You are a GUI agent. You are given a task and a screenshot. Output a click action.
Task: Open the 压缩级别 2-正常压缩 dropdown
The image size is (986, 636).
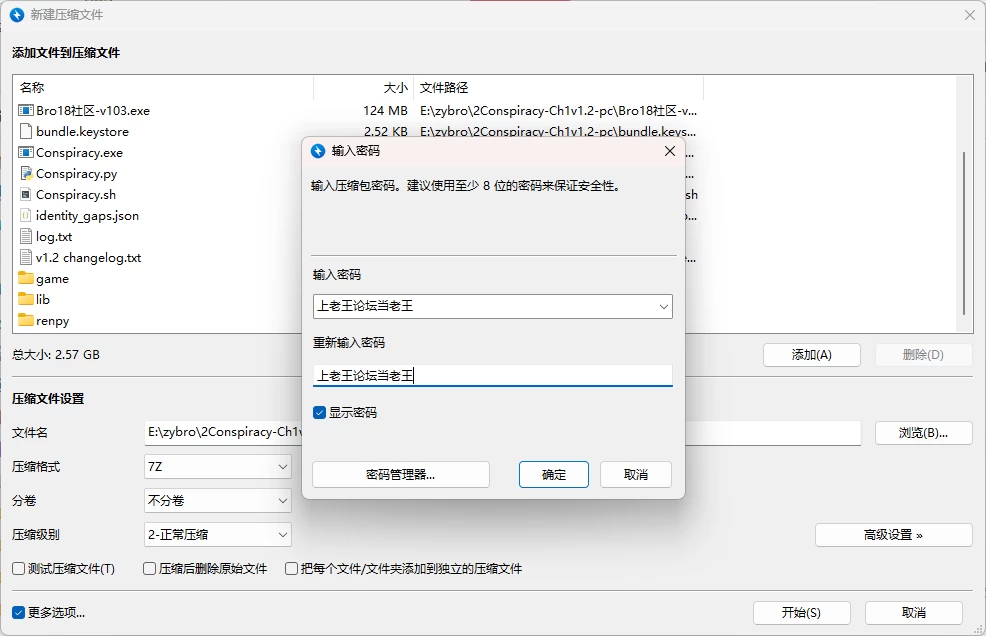coord(218,535)
